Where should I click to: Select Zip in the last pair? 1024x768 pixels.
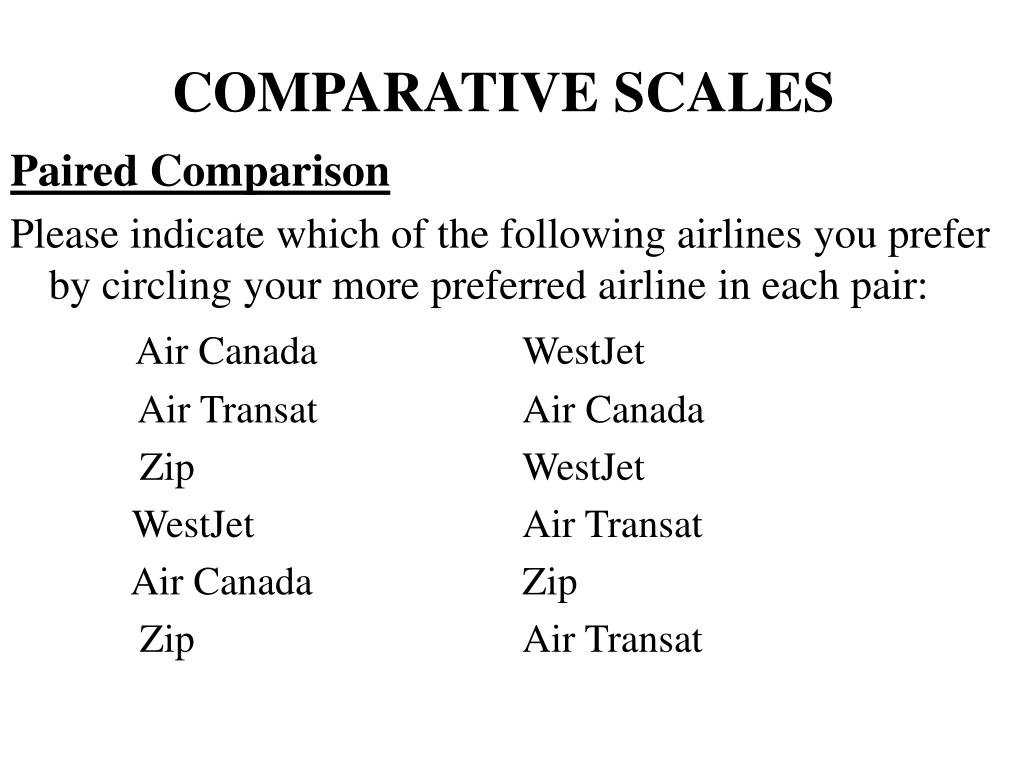coord(167,641)
